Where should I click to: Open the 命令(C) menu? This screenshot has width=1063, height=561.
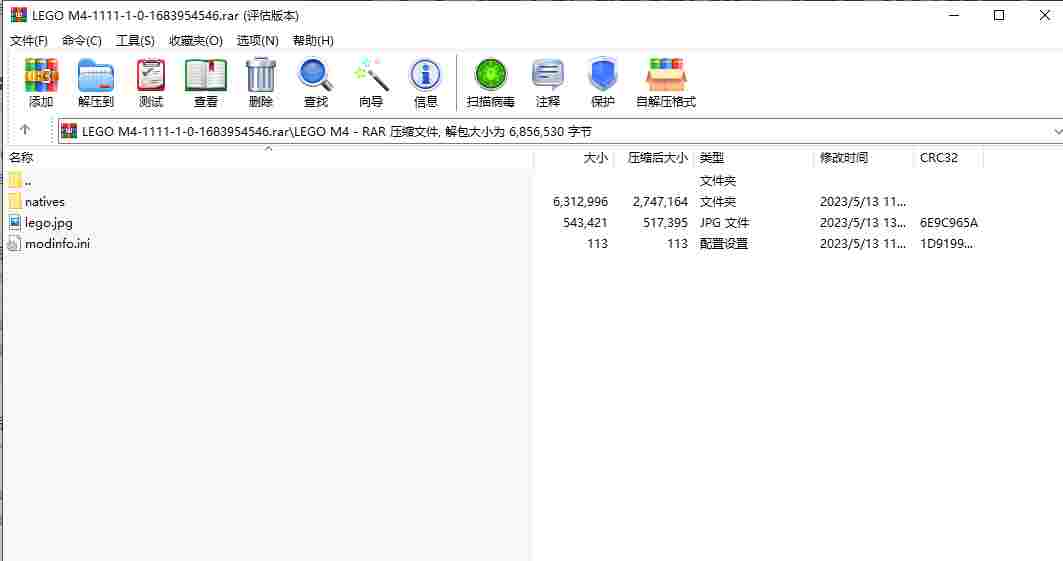[x=81, y=41]
